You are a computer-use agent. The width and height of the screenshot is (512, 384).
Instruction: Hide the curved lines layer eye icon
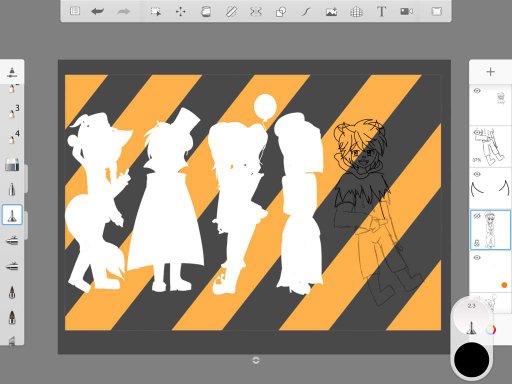click(477, 174)
